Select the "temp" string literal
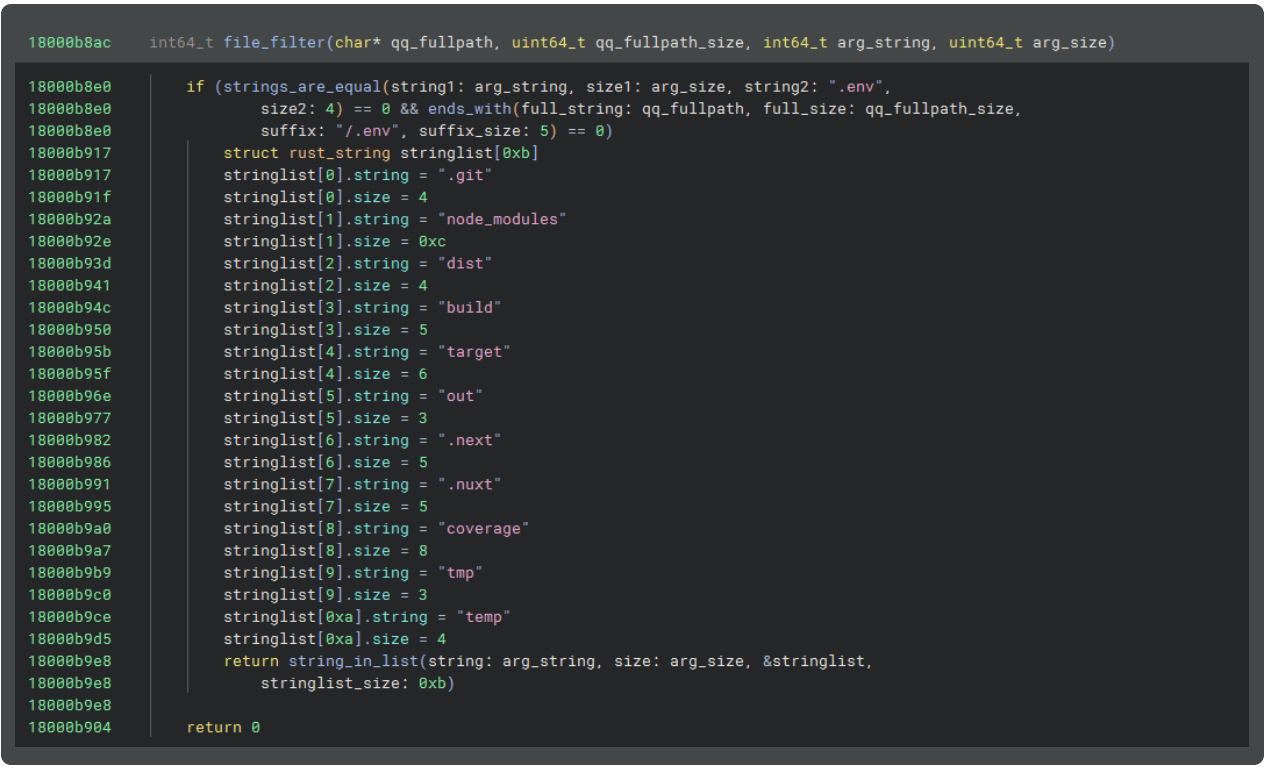 pyautogui.click(x=482, y=616)
